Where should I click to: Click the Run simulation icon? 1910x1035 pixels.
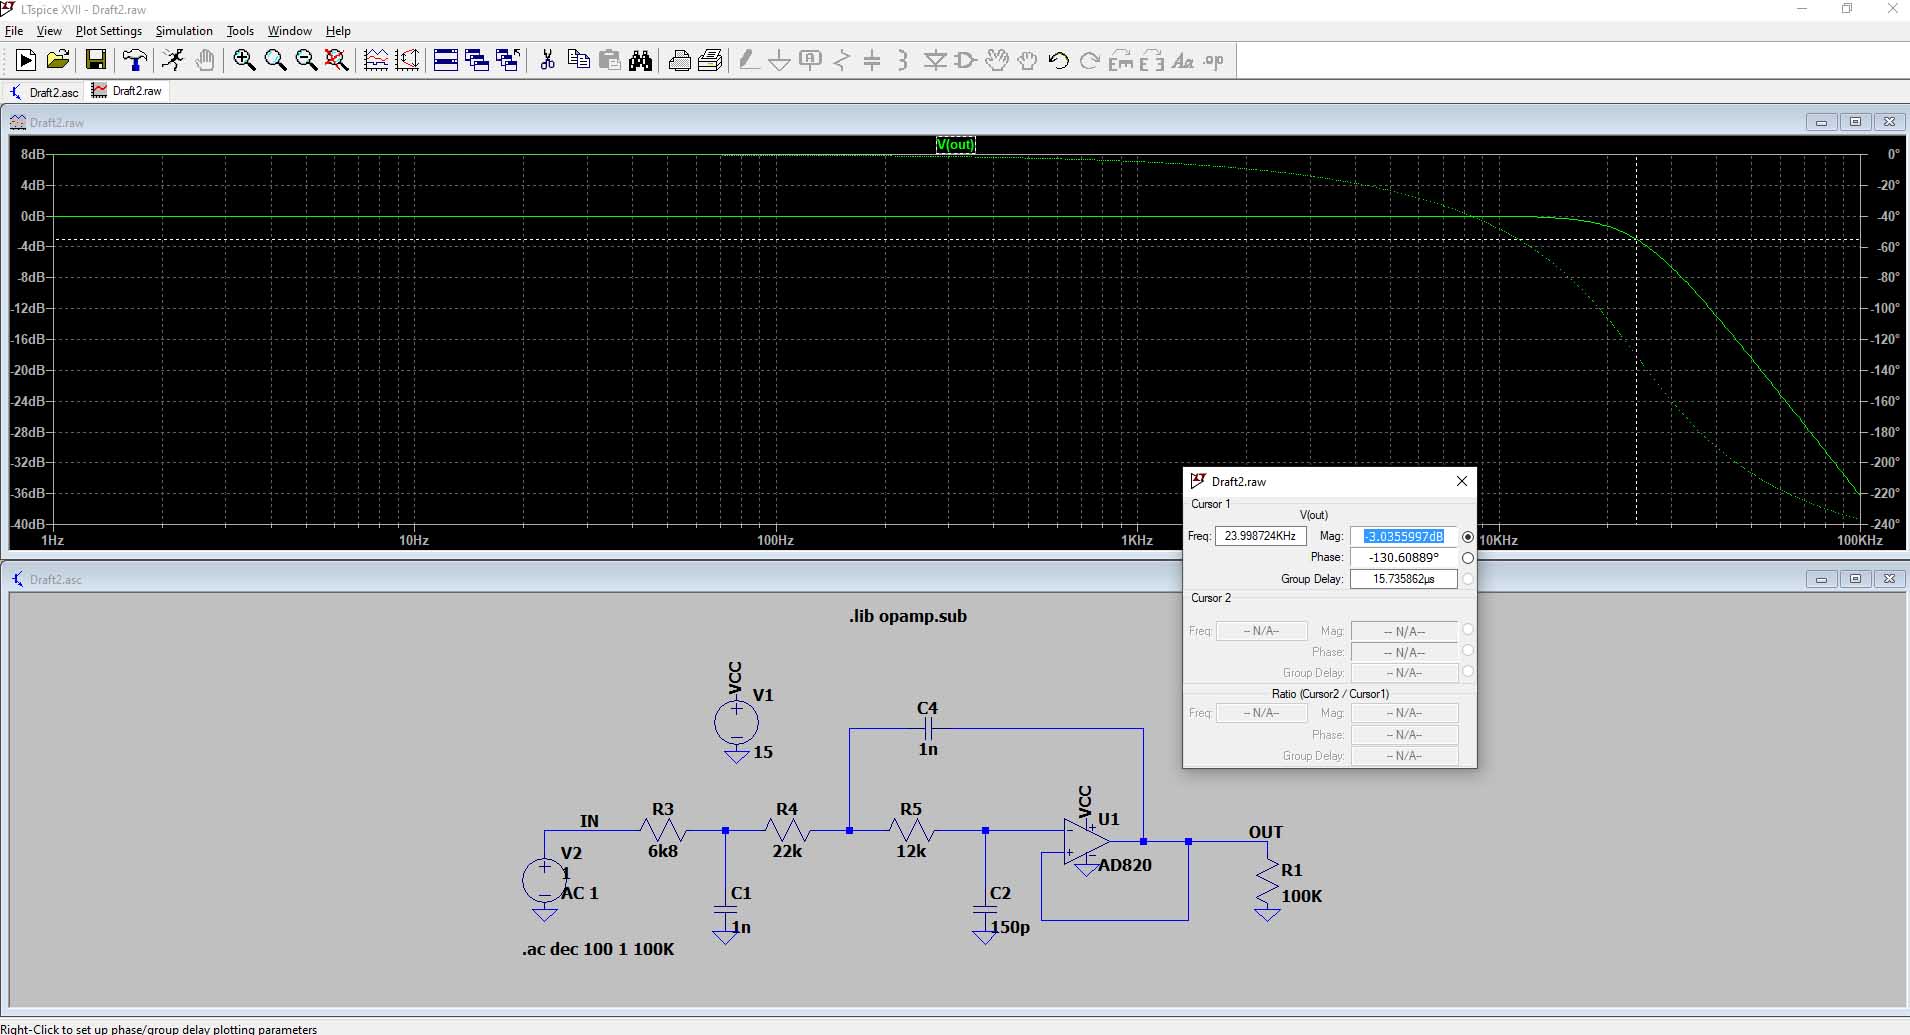point(26,61)
